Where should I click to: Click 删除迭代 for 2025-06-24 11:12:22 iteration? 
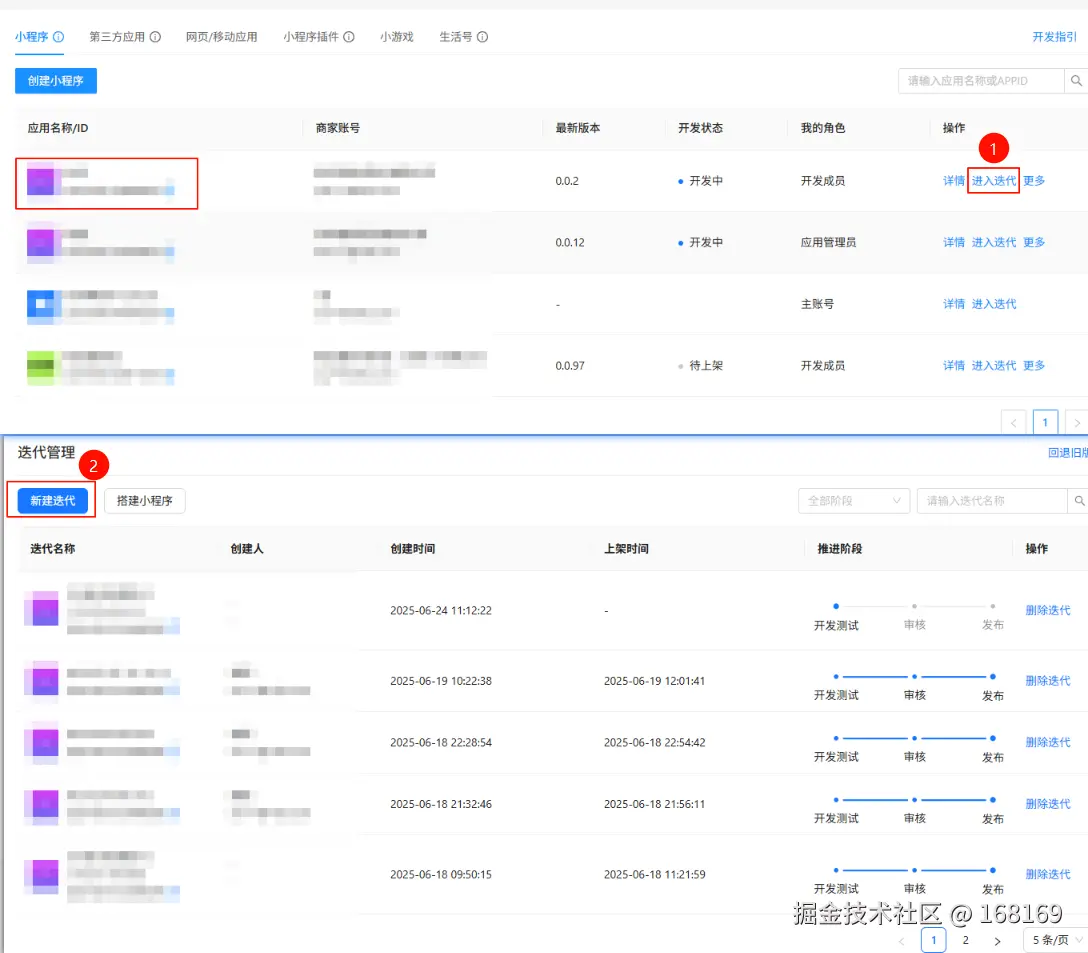coord(1048,610)
